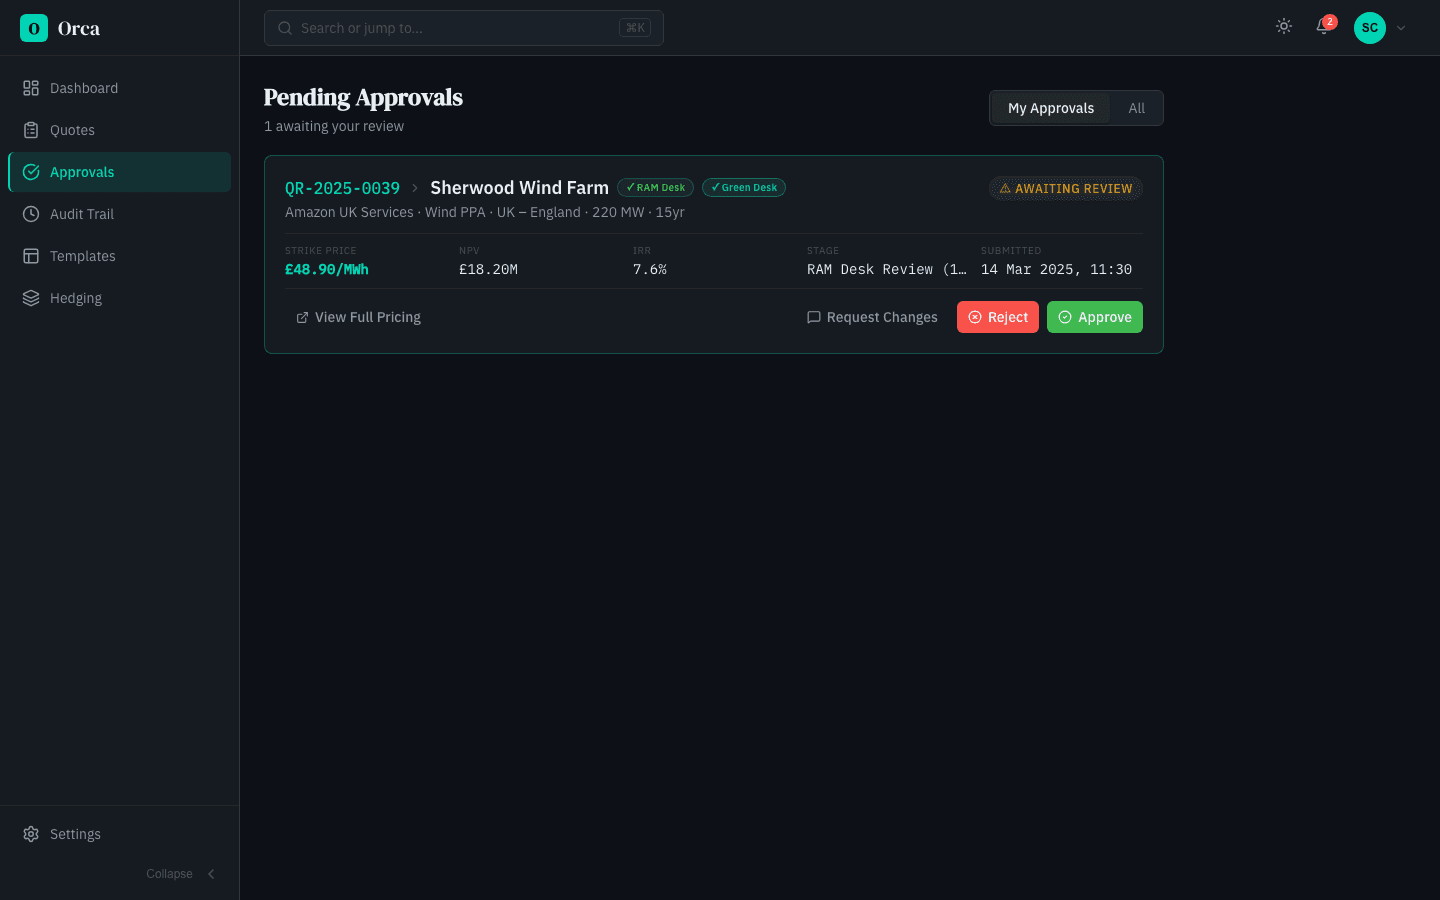
Task: Open the Dashboard page in the sidebar
Action: click(119, 88)
